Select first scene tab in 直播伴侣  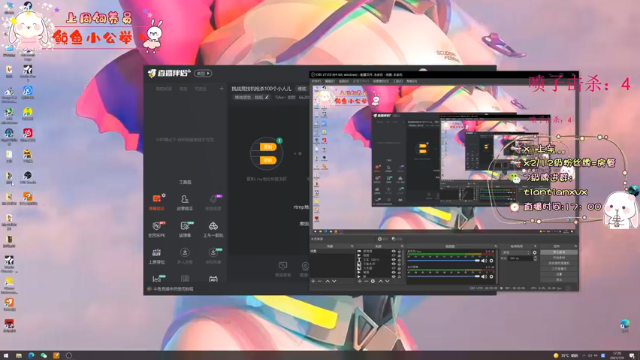pos(164,89)
